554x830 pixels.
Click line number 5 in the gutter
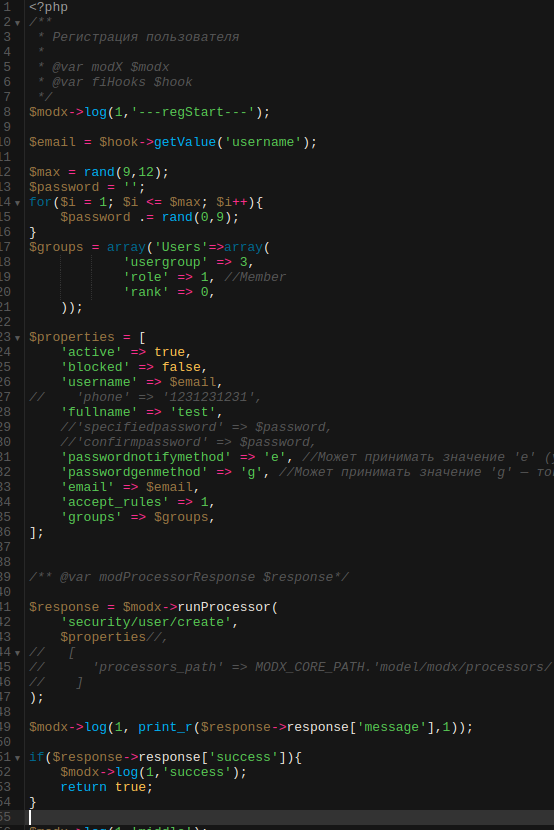6,67
